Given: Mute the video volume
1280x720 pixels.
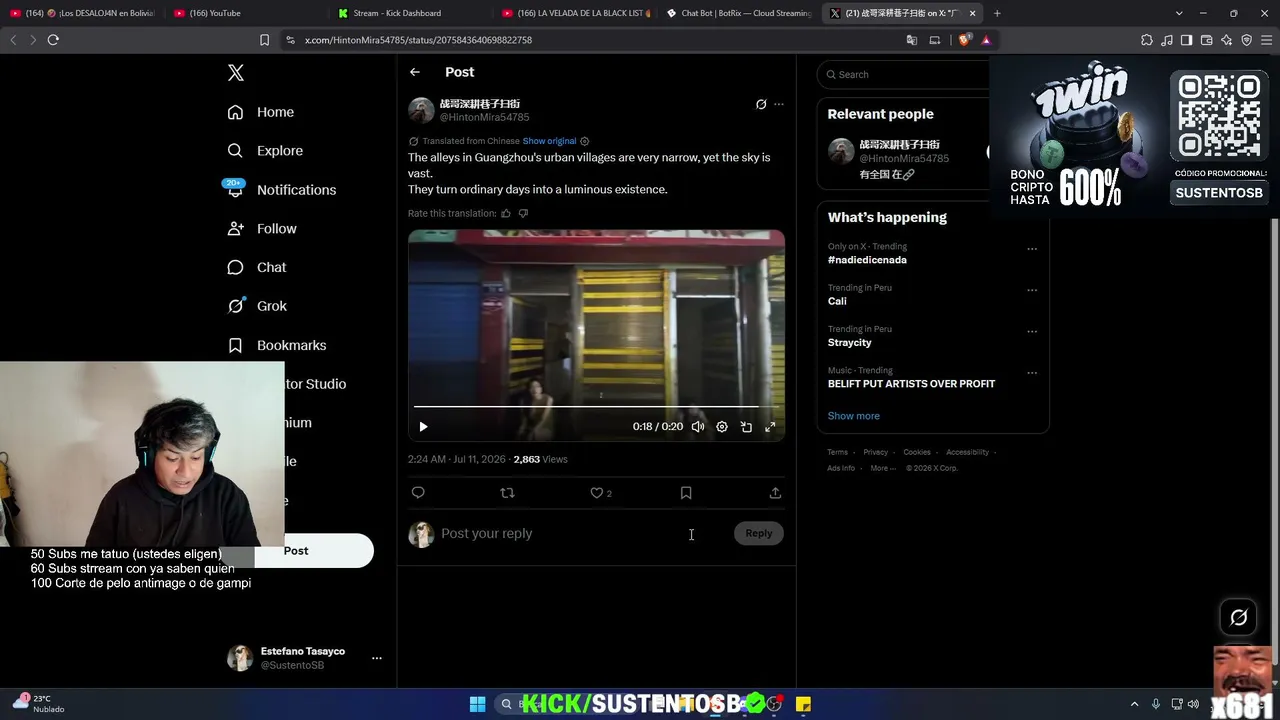Looking at the screenshot, I should coord(698,427).
